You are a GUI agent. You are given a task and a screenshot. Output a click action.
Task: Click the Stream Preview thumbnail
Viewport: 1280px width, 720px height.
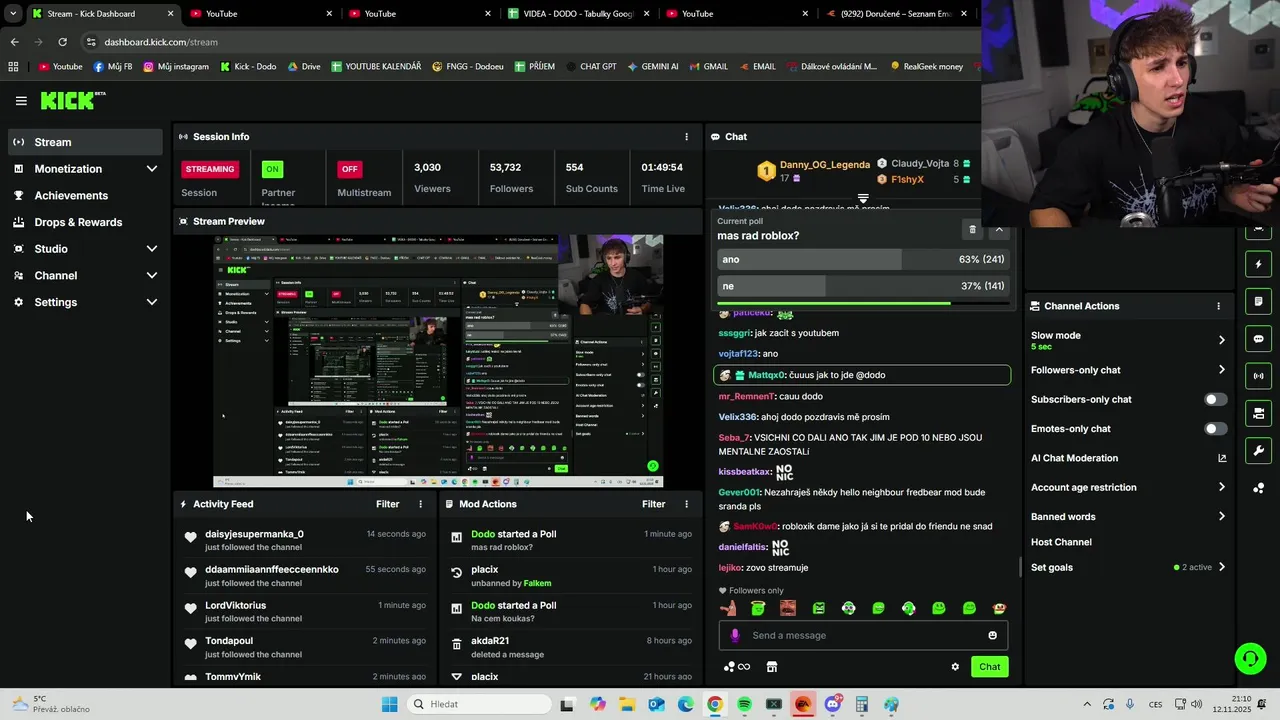(x=438, y=361)
